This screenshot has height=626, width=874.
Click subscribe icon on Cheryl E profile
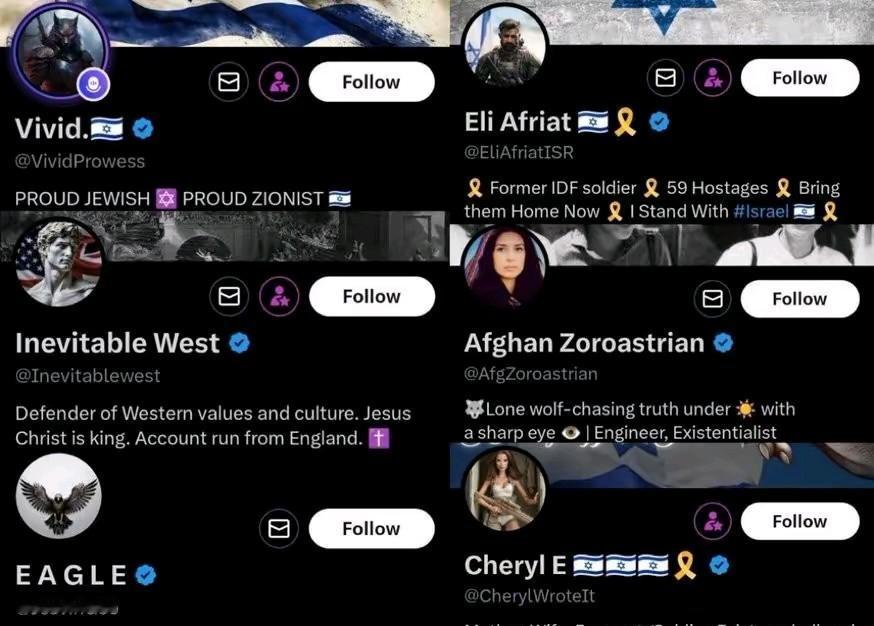tap(713, 521)
